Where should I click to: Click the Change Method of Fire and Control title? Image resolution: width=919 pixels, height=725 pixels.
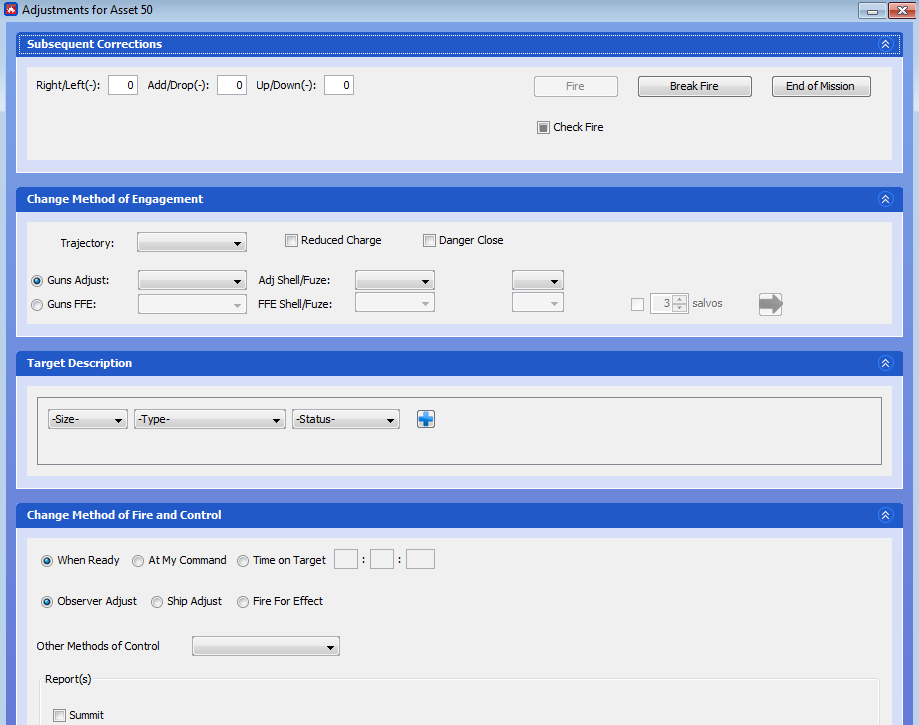124,515
